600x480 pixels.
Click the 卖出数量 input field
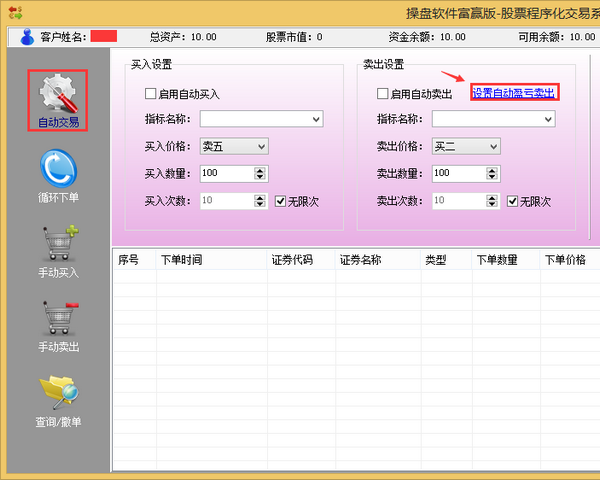click(x=460, y=174)
